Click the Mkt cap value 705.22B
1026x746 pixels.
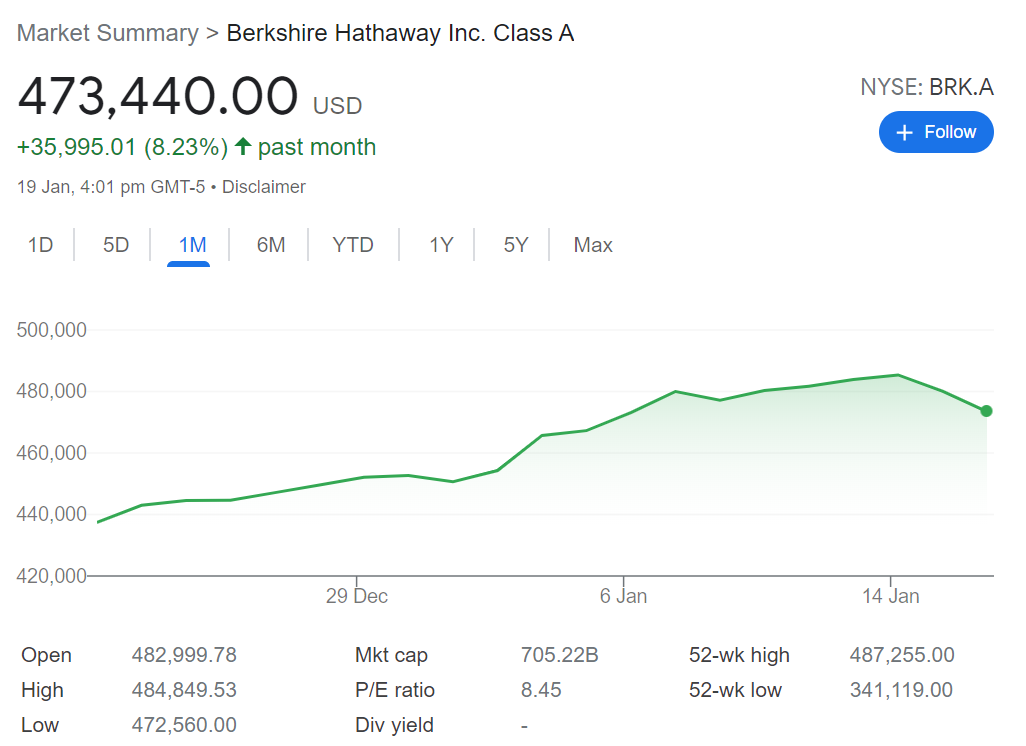point(559,655)
